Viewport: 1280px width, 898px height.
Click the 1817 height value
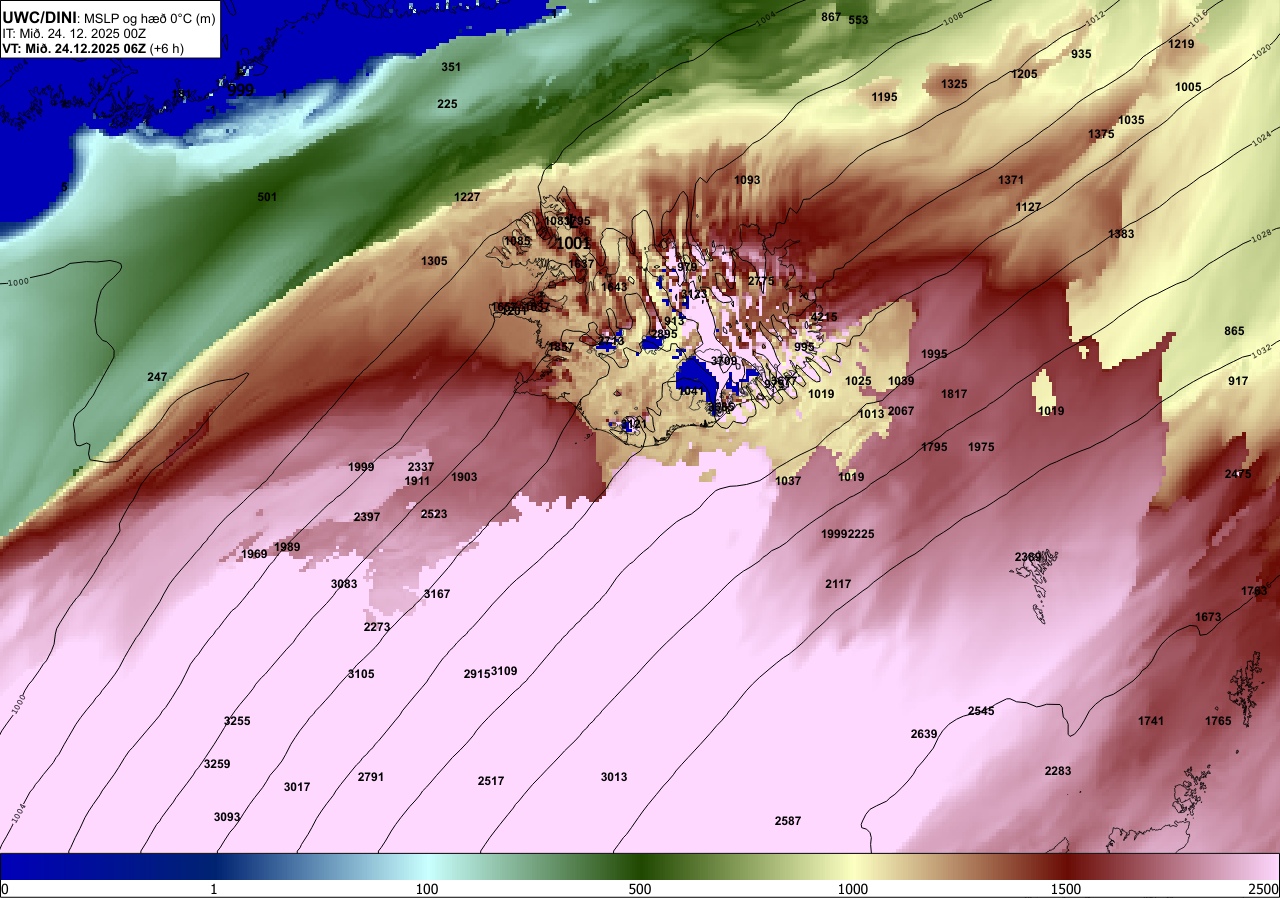954,394
